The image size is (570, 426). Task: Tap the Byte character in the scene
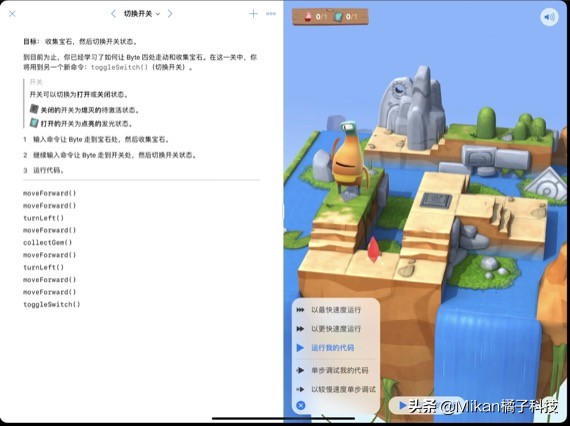[x=349, y=160]
